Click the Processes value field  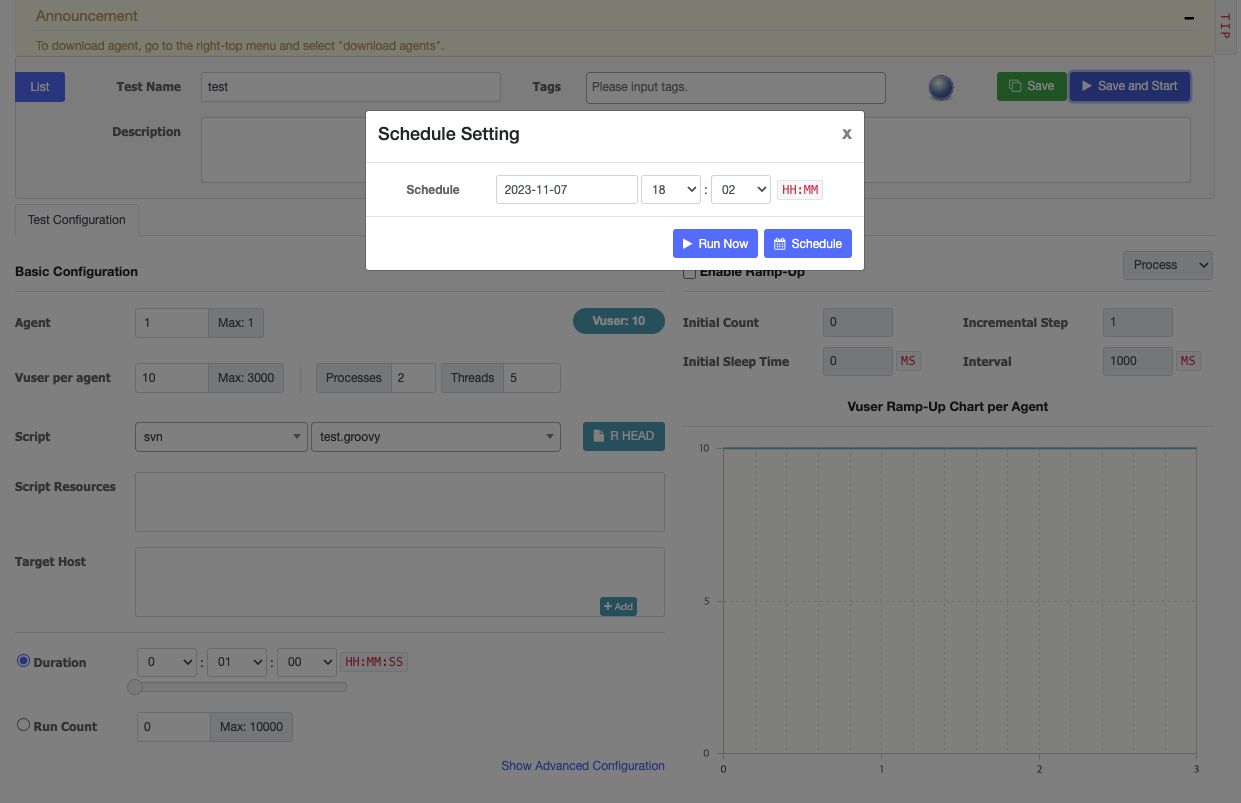(413, 378)
